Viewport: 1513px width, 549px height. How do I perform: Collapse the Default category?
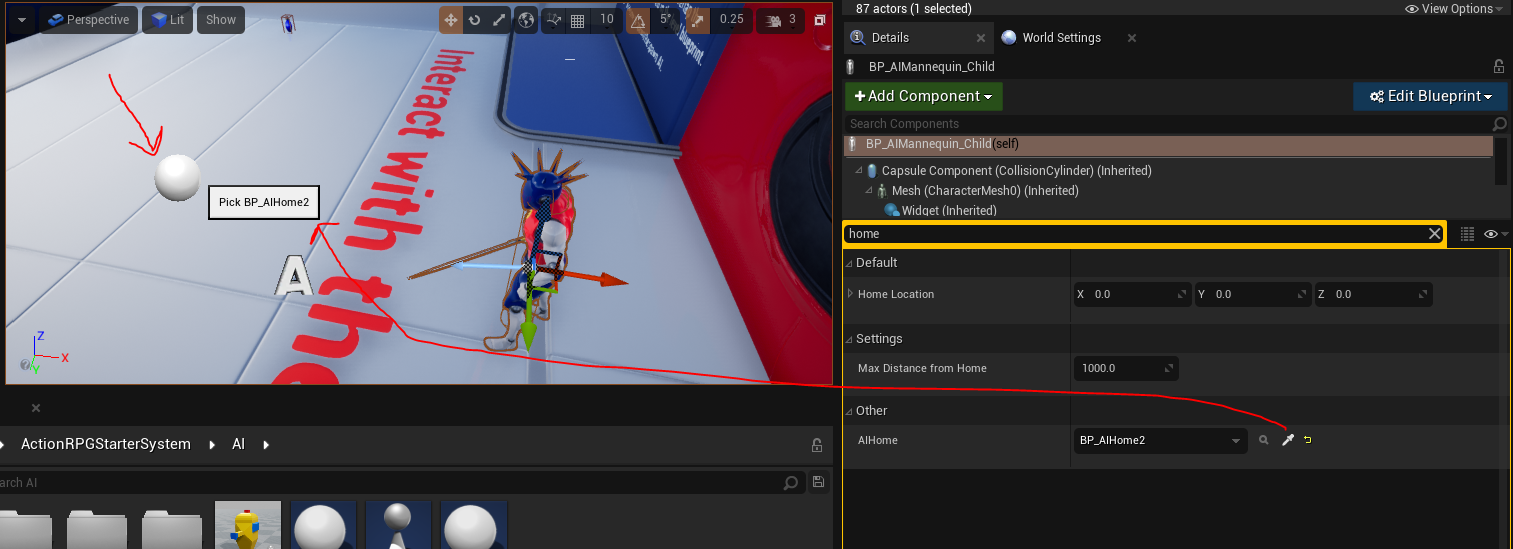pos(849,263)
